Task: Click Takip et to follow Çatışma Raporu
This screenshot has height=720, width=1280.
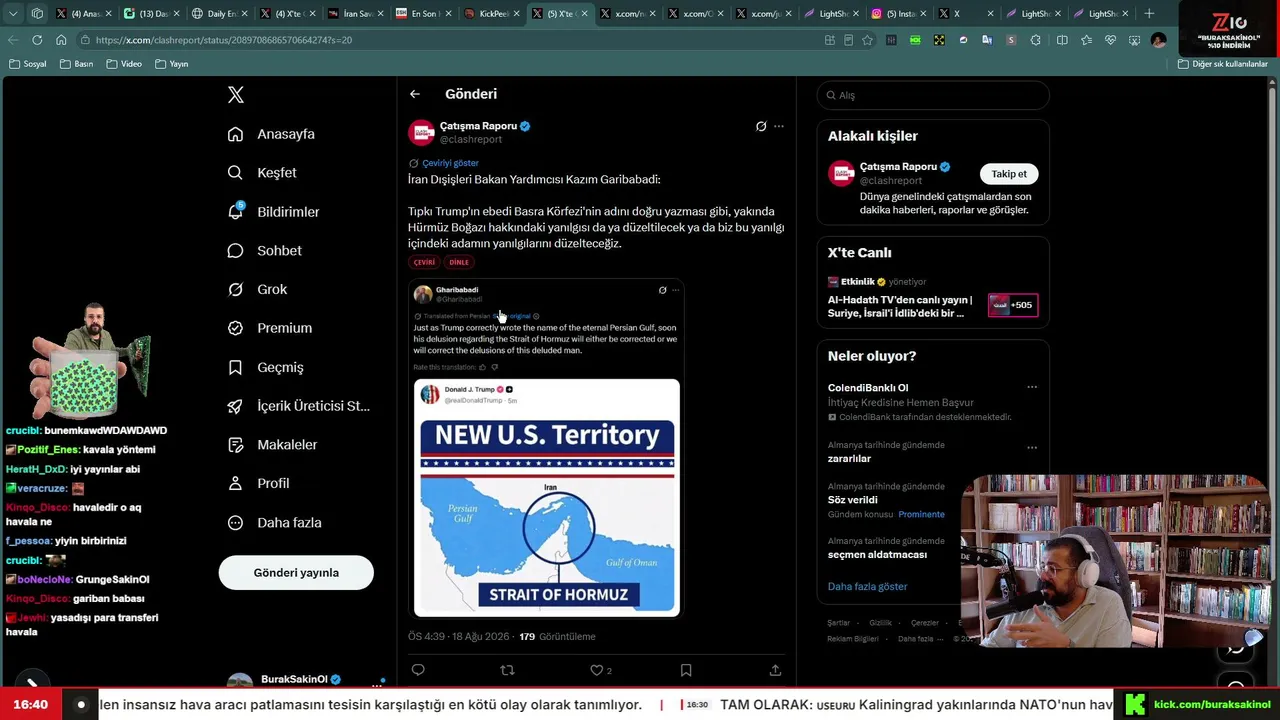Action: 1009,174
